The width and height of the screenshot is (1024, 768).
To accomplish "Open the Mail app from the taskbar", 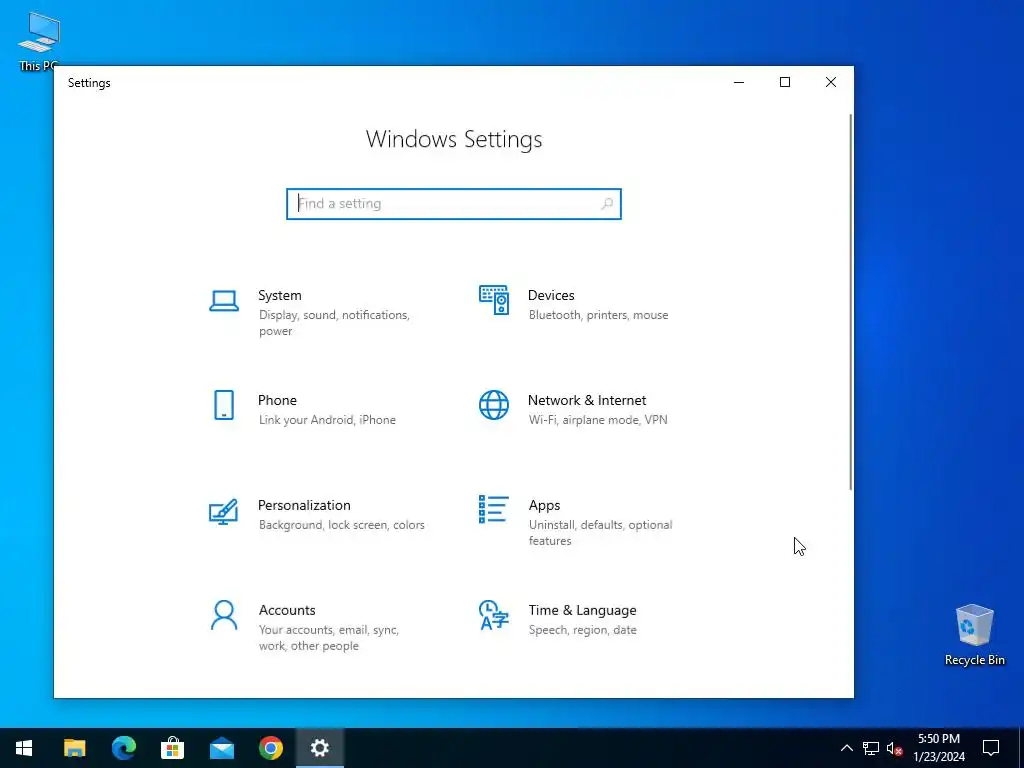I will (222, 748).
